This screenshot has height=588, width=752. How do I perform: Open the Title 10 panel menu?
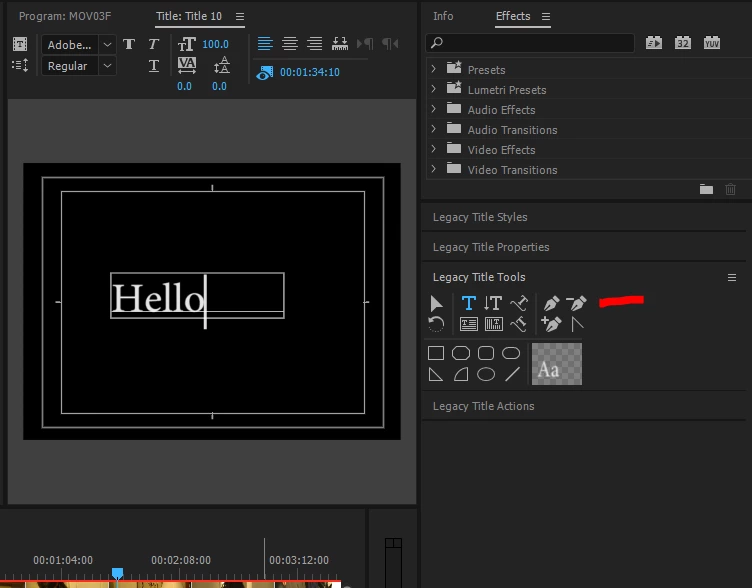[x=240, y=17]
